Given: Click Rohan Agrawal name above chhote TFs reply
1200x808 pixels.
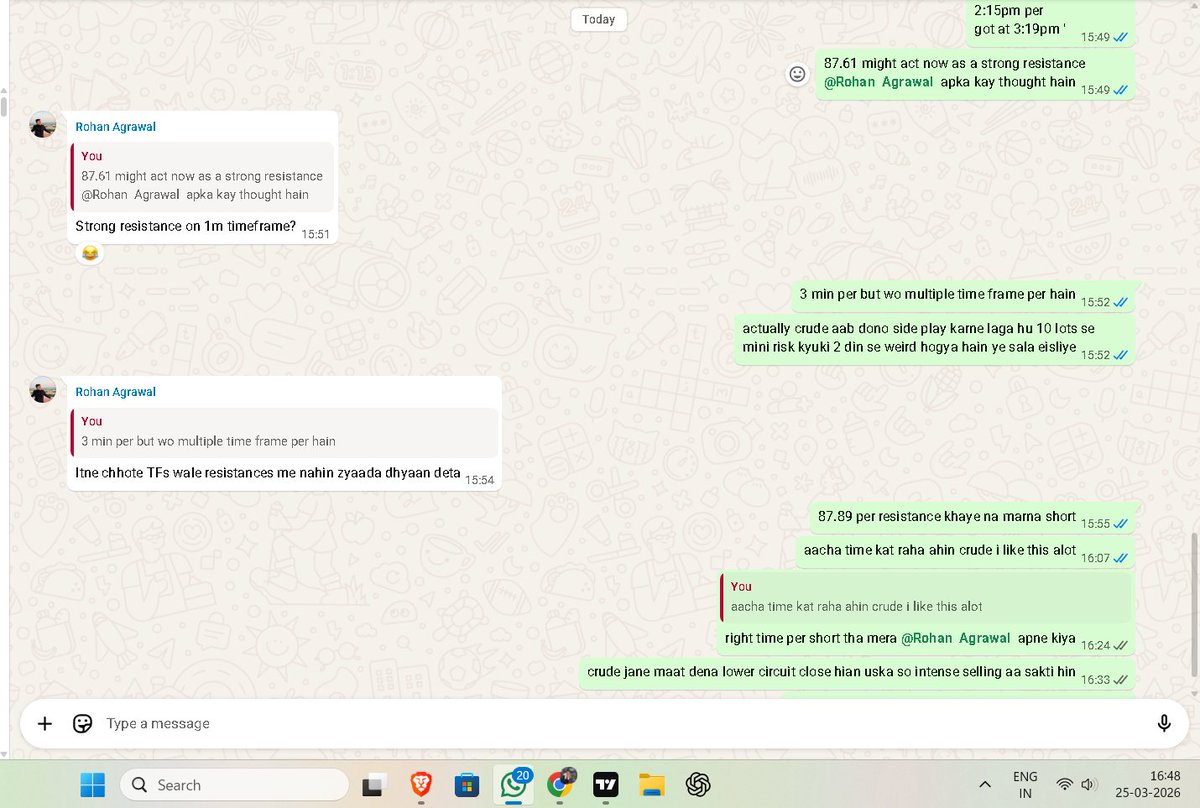Looking at the screenshot, I should pos(116,392).
